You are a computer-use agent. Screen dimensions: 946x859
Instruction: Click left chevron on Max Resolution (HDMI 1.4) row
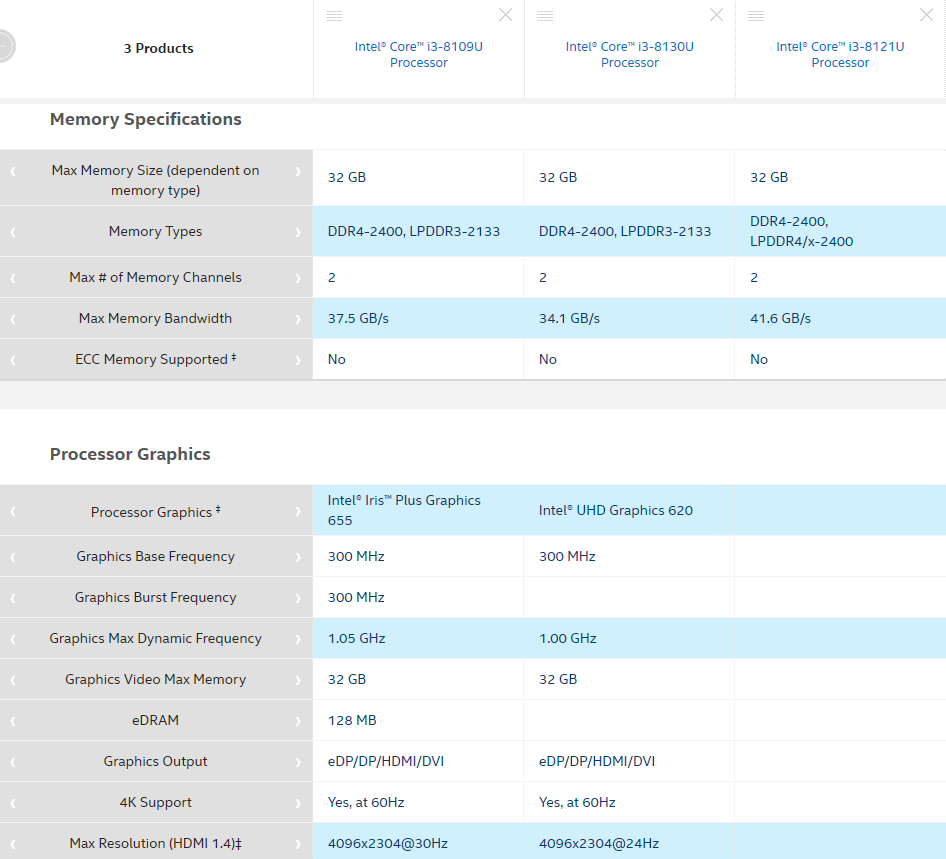13,844
